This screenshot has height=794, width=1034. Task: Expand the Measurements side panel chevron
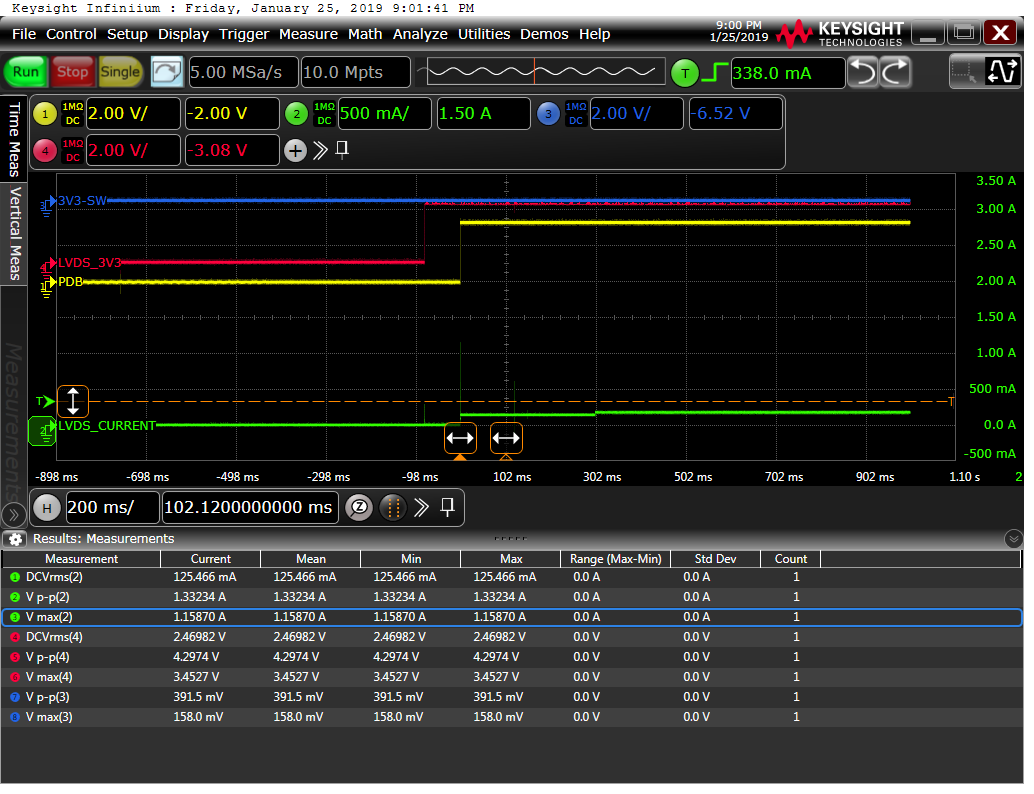(x=13, y=514)
